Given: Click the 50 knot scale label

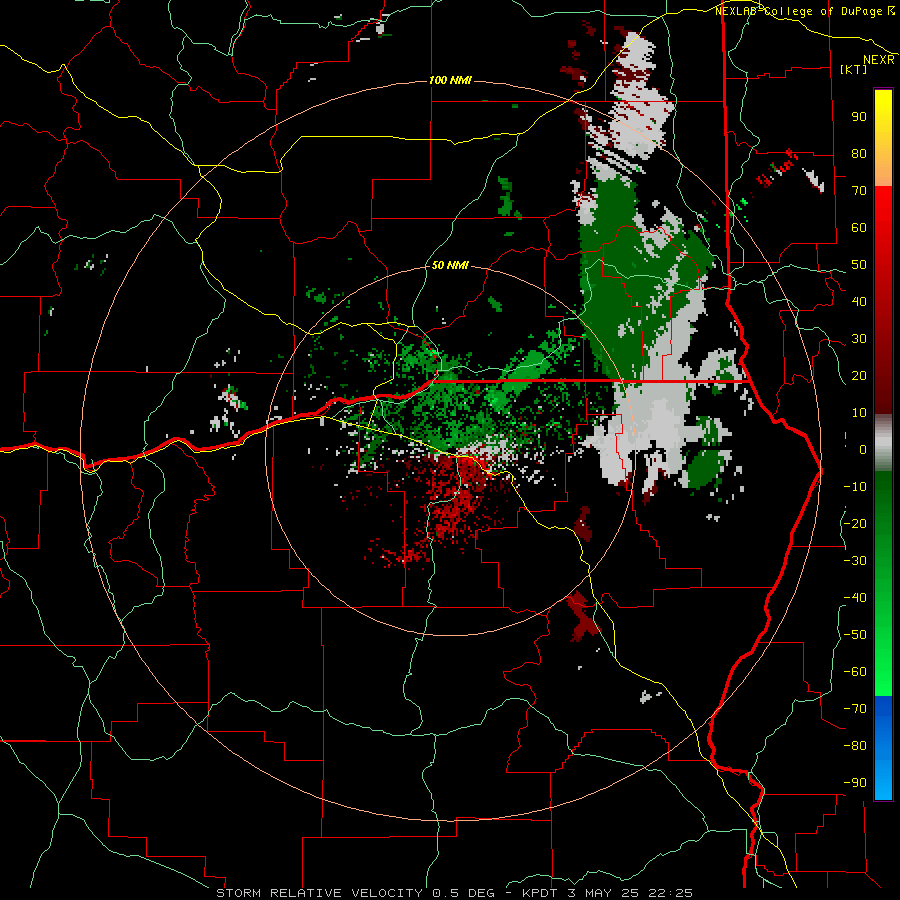Looking at the screenshot, I should pos(859,265).
